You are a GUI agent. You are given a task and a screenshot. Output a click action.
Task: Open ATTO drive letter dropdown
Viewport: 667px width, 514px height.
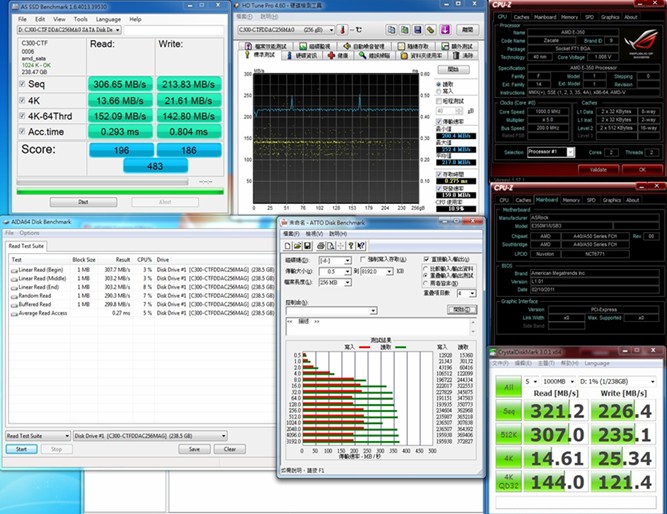click(335, 260)
